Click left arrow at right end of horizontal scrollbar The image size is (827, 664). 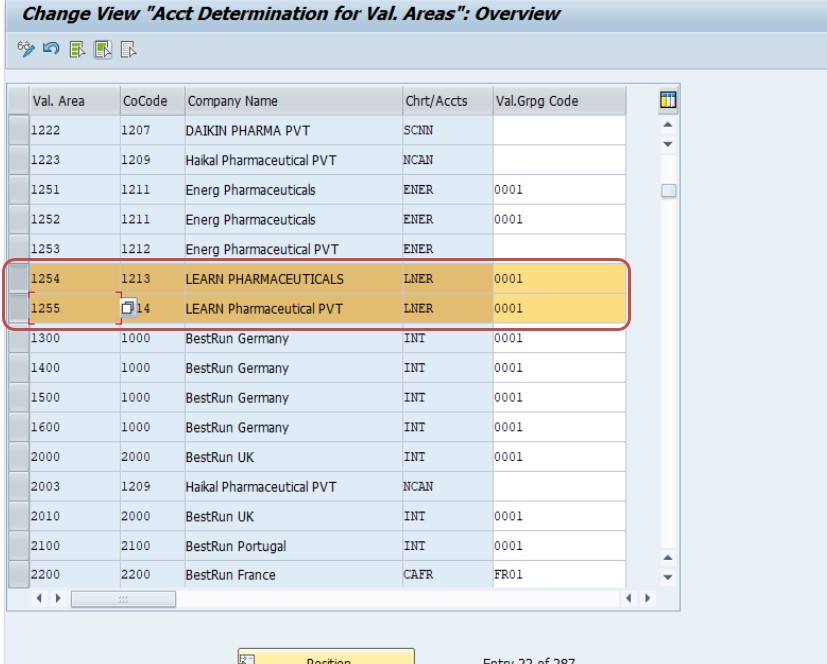point(629,598)
